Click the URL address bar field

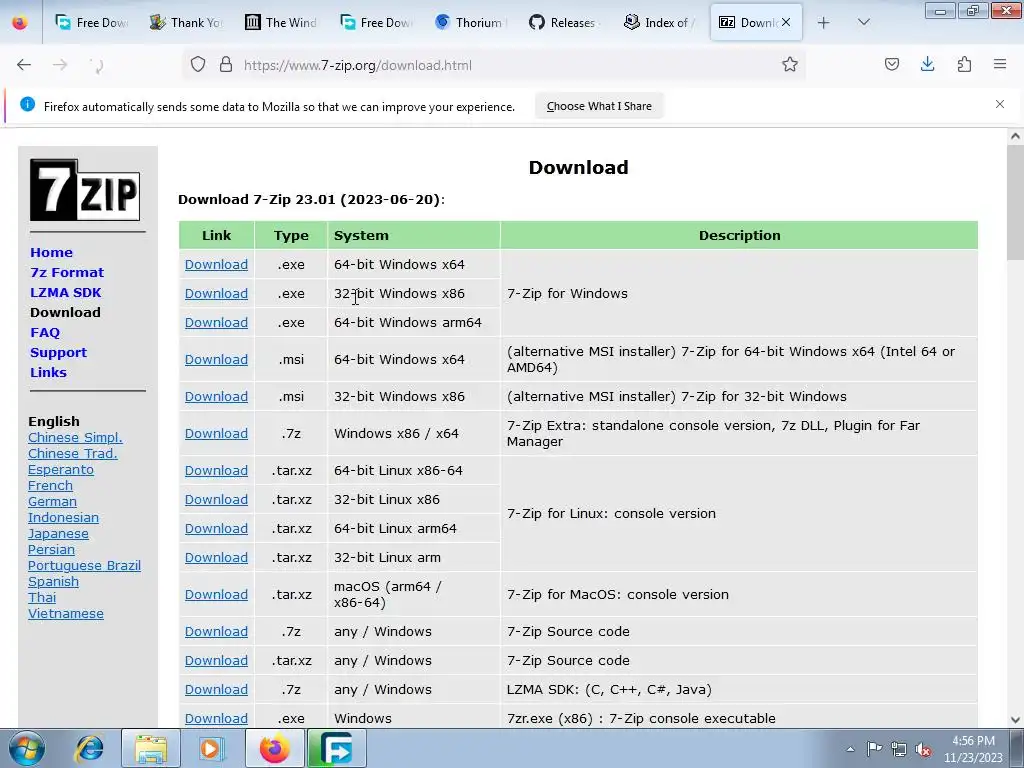click(x=493, y=65)
